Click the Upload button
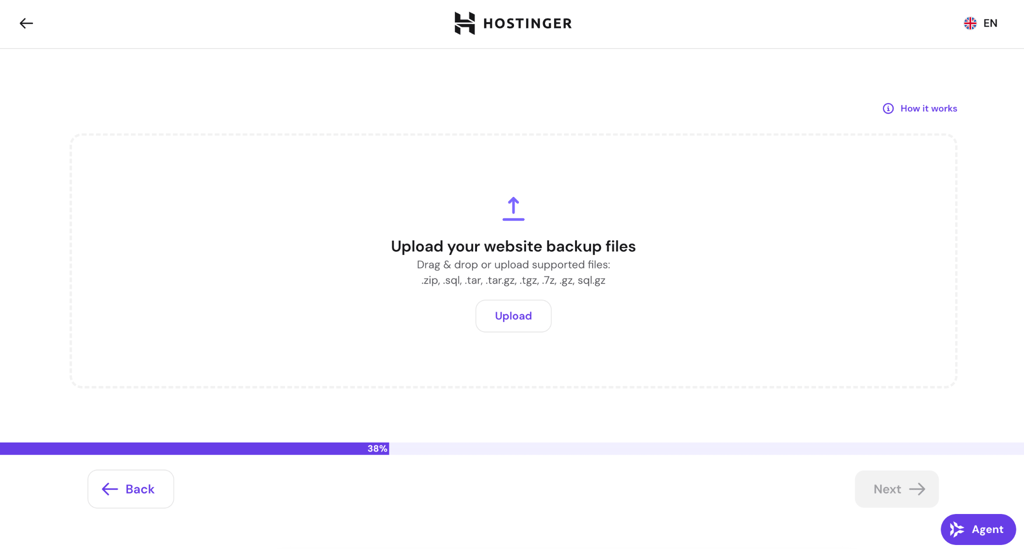The width and height of the screenshot is (1024, 549). pyautogui.click(x=513, y=316)
